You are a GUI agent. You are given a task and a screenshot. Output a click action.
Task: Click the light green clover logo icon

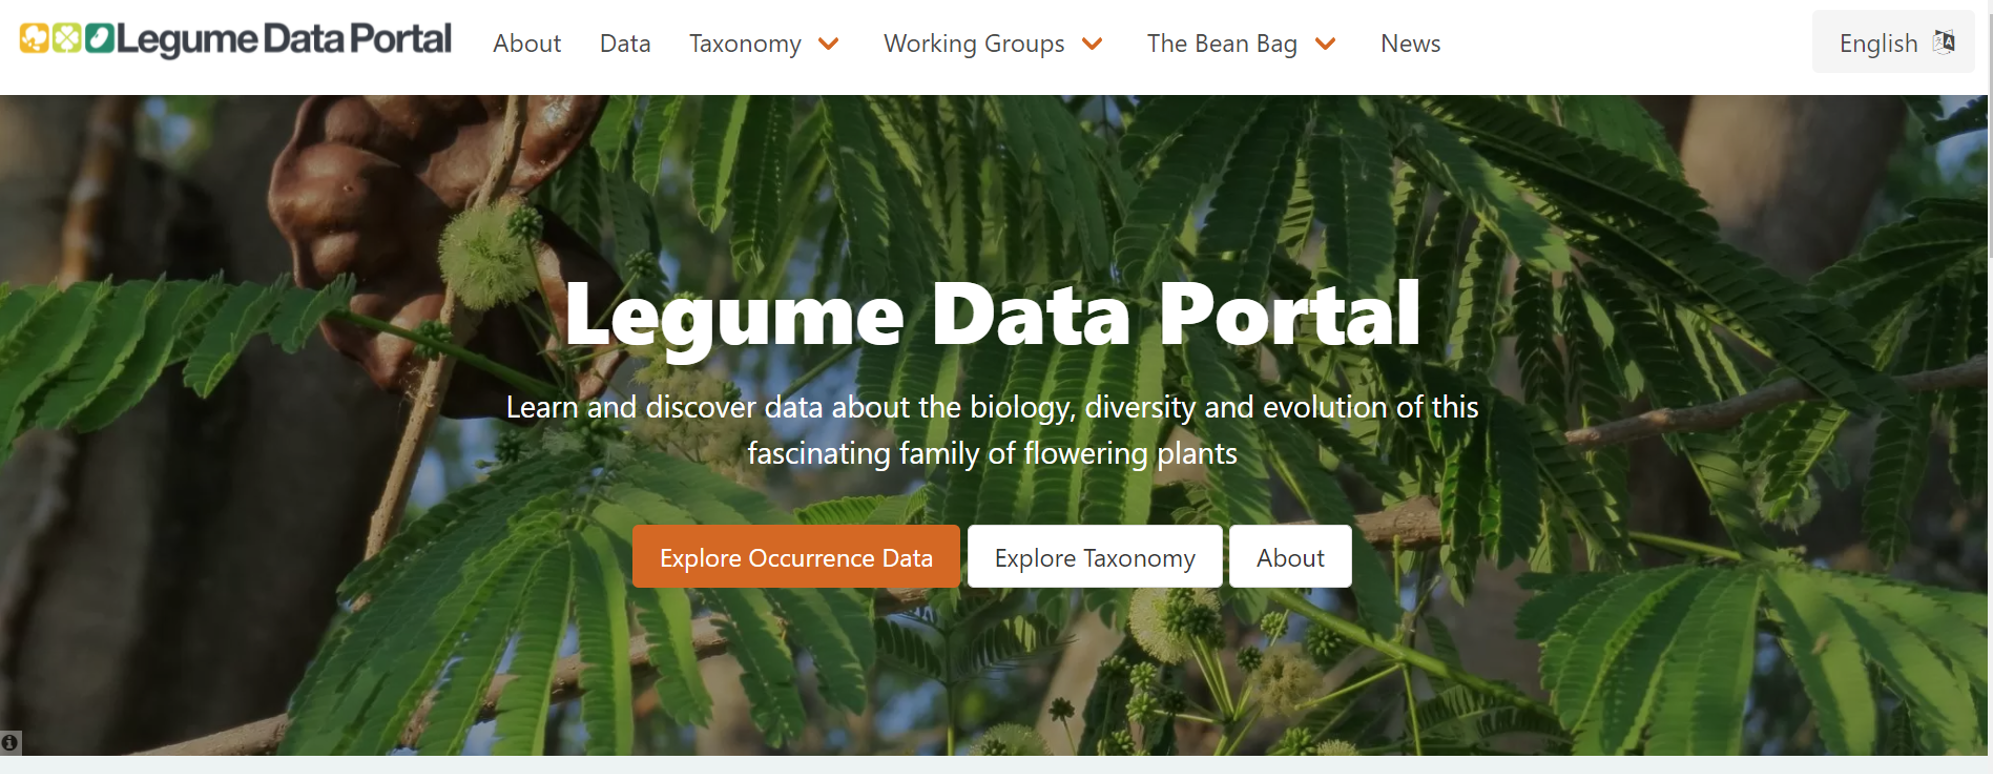(67, 39)
